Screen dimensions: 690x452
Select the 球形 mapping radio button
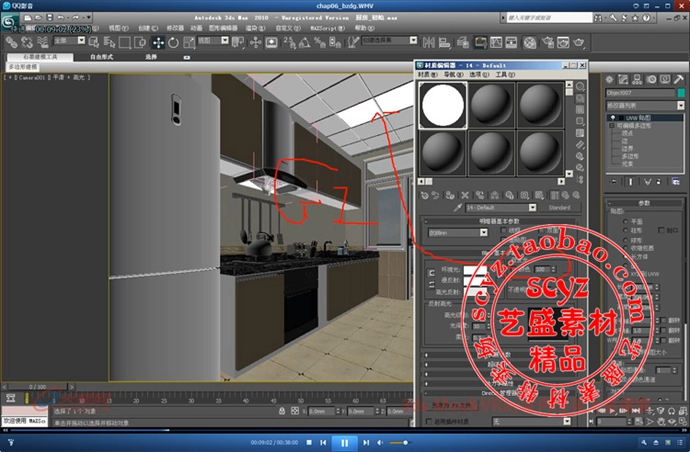tap(625, 240)
